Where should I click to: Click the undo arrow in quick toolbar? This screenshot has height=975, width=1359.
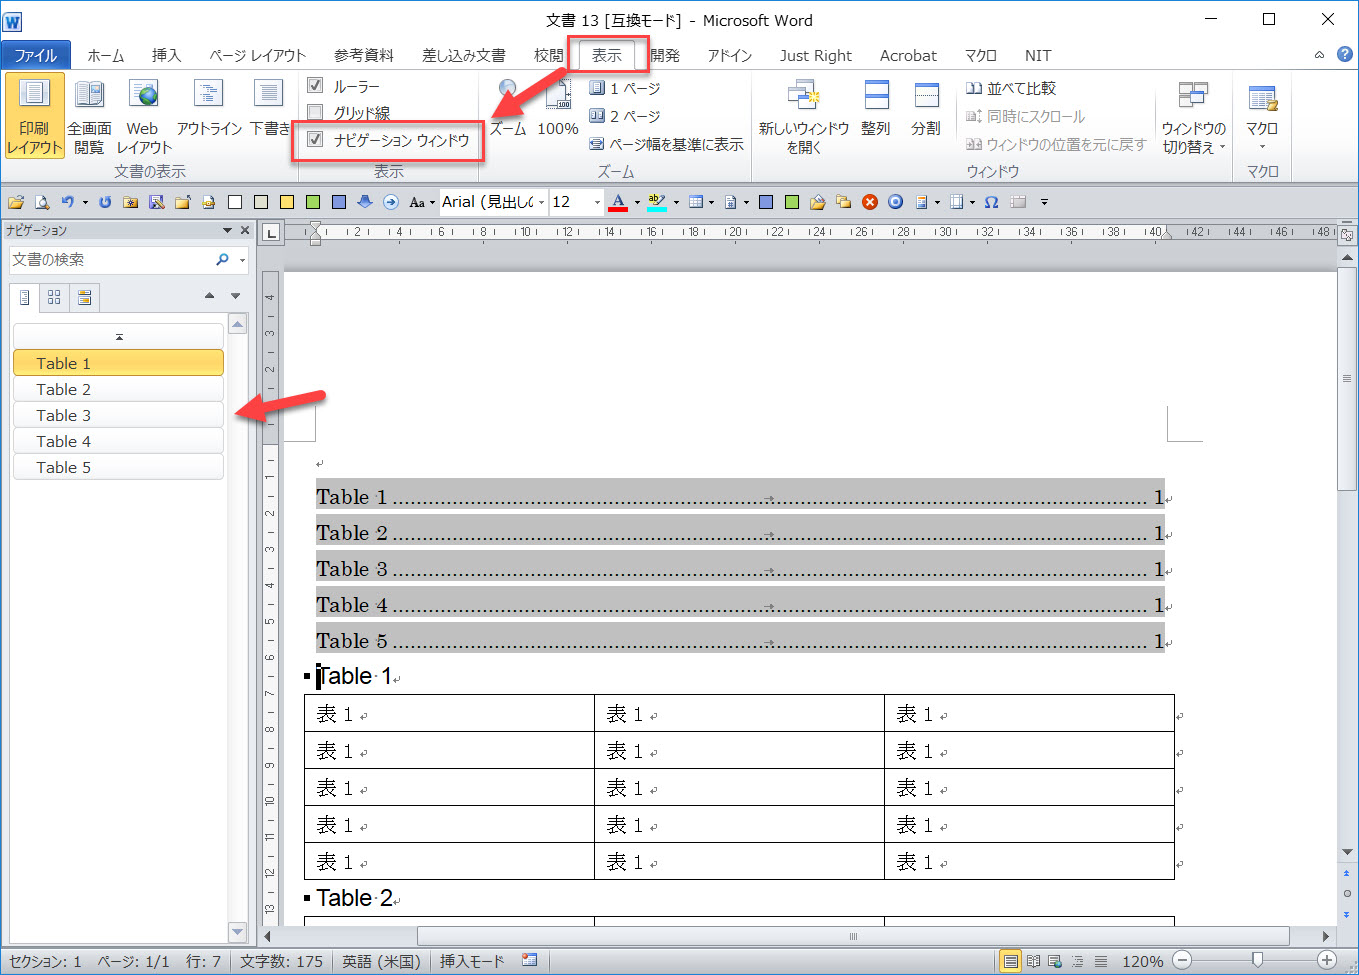tap(67, 202)
